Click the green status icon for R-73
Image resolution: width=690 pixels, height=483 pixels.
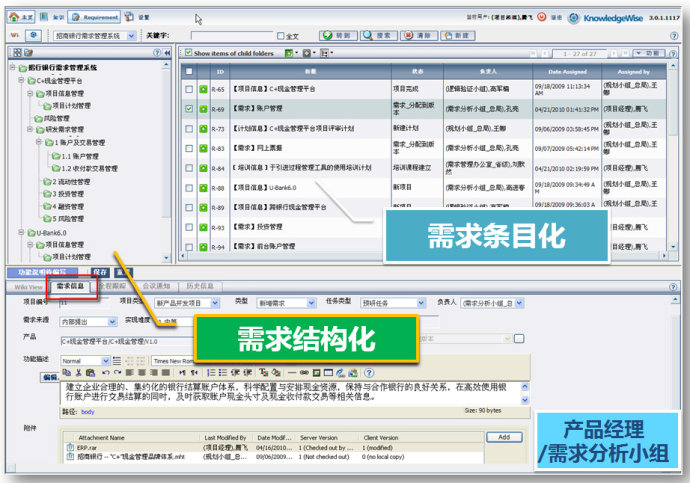point(203,127)
